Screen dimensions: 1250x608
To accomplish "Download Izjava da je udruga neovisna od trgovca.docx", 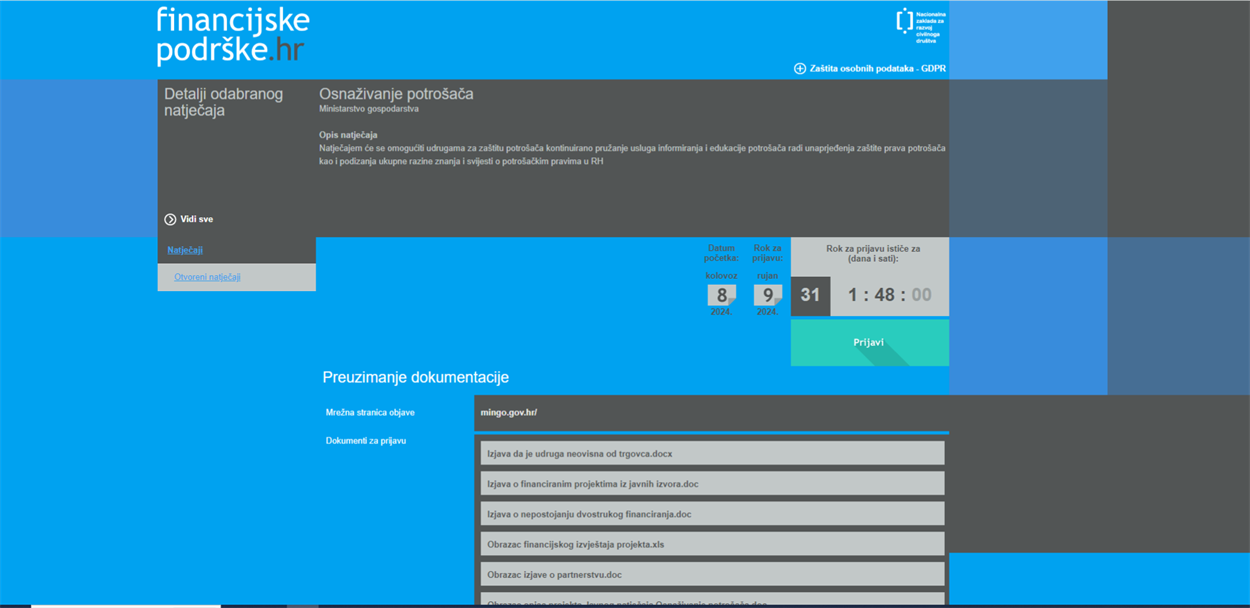I will point(580,454).
